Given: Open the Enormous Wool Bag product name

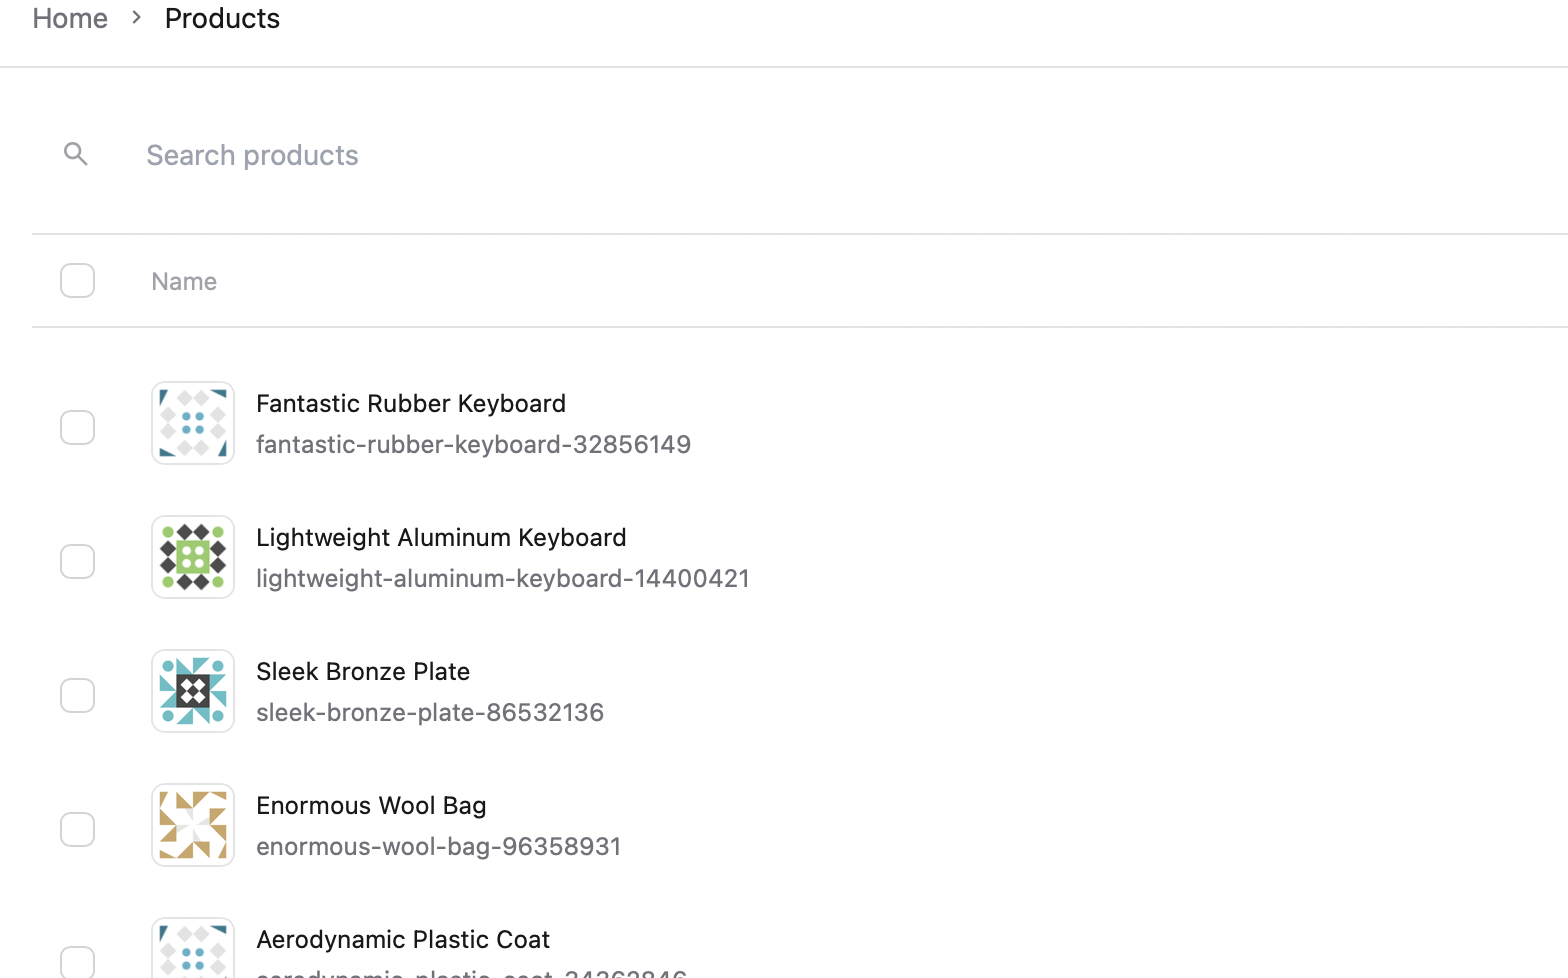Looking at the screenshot, I should (371, 805).
